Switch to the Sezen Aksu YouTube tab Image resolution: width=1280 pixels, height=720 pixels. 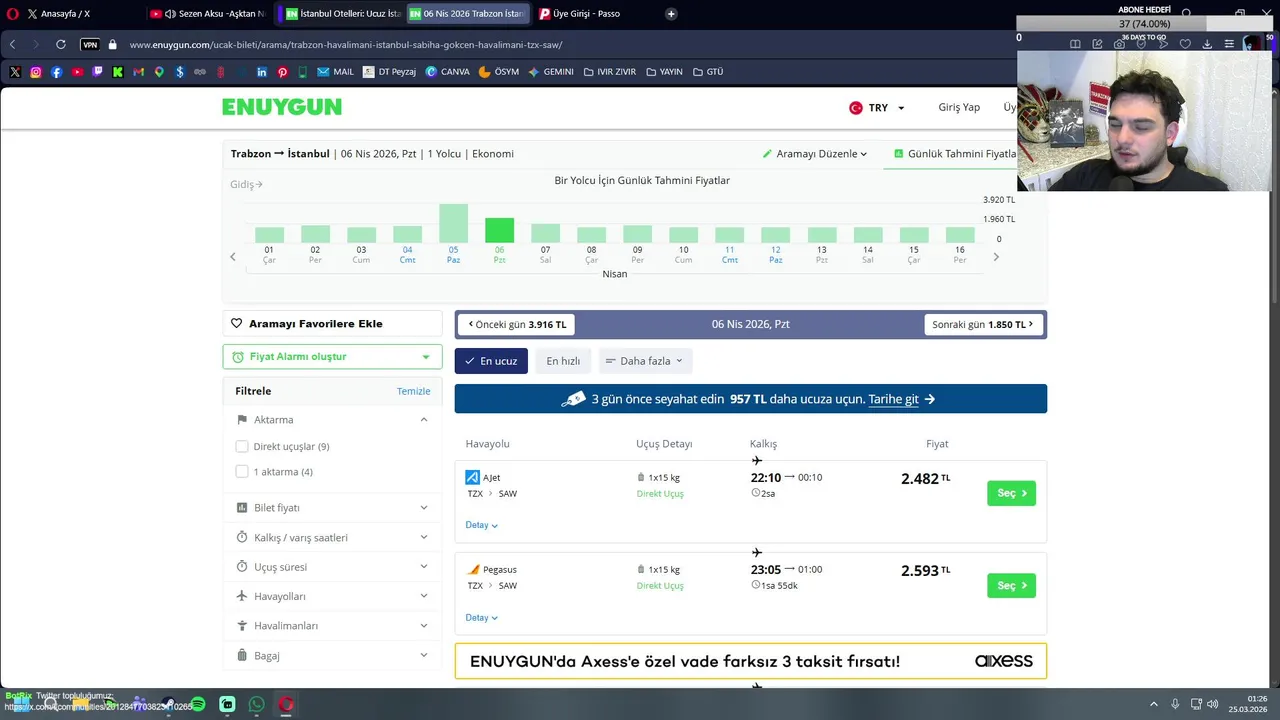pos(209,14)
